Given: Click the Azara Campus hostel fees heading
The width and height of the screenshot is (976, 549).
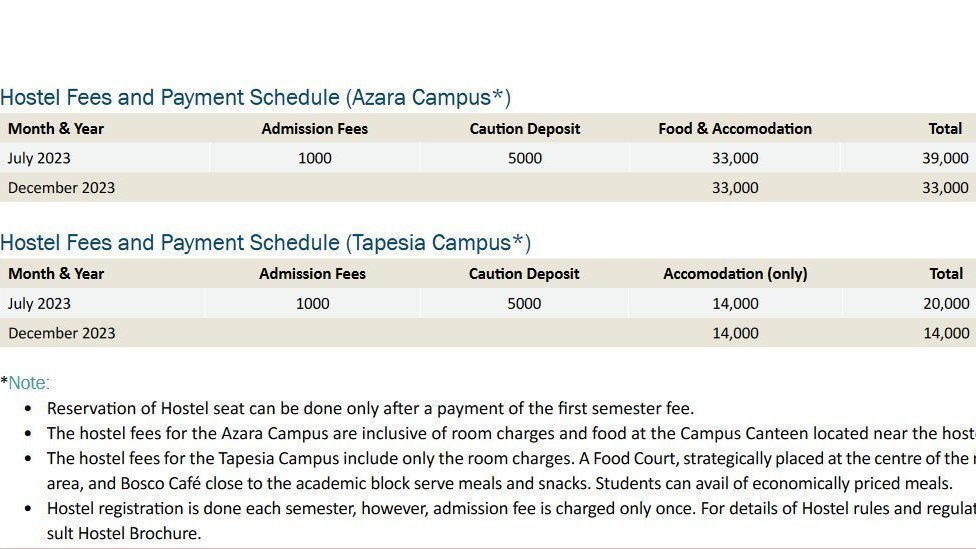Looking at the screenshot, I should [x=255, y=97].
